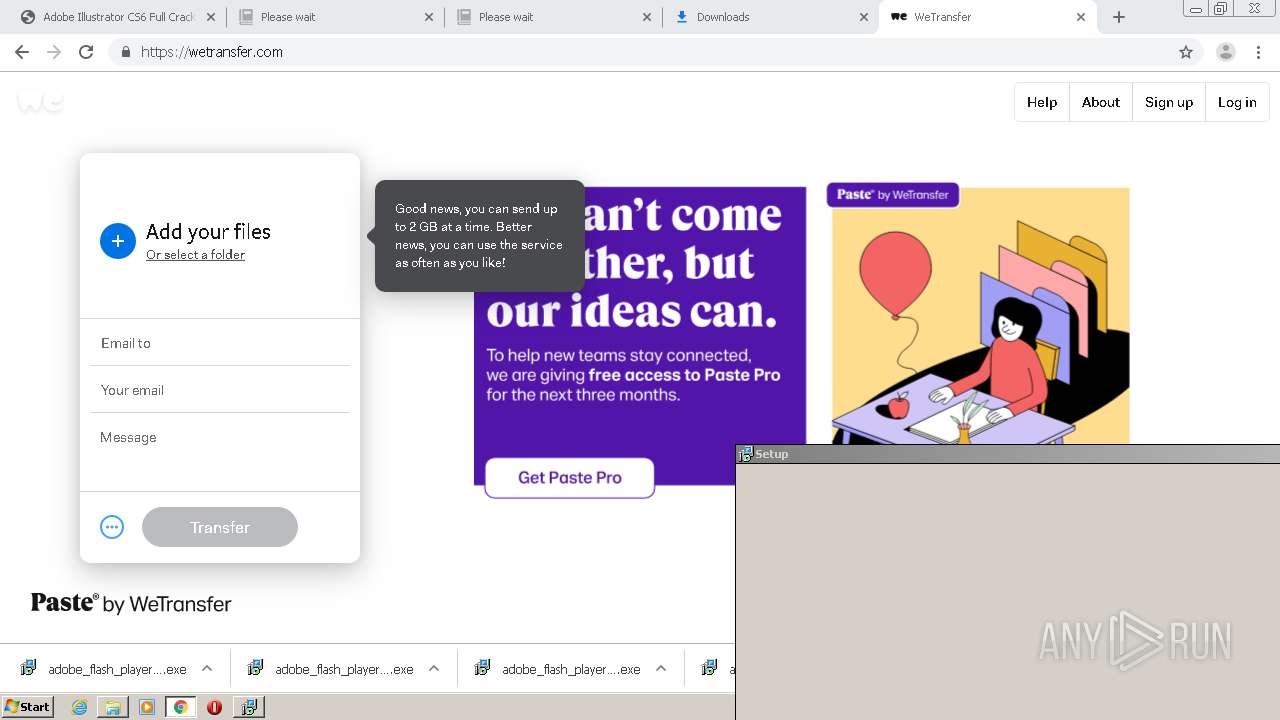The width and height of the screenshot is (1280, 720).
Task: Click the Paste by WeTransfer logo below the panel
Action: coord(131,603)
